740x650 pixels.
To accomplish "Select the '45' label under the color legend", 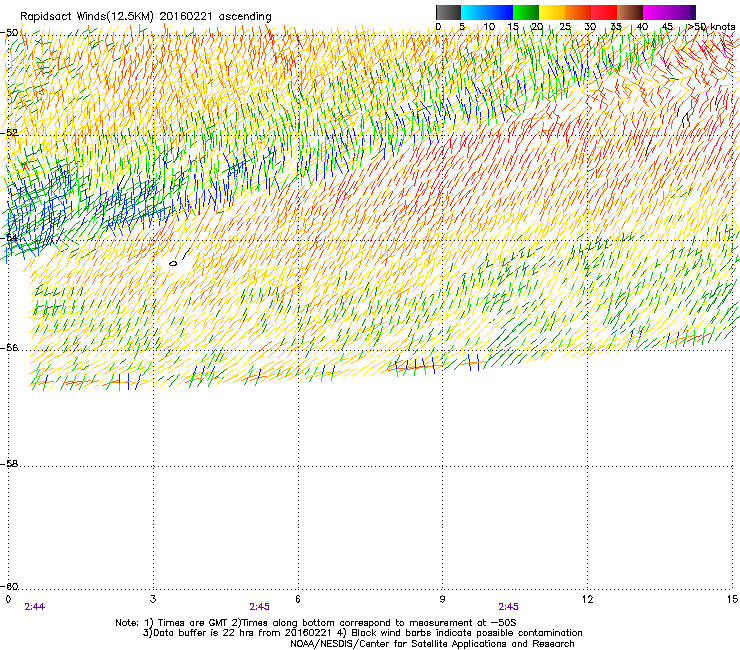I will (x=667, y=27).
